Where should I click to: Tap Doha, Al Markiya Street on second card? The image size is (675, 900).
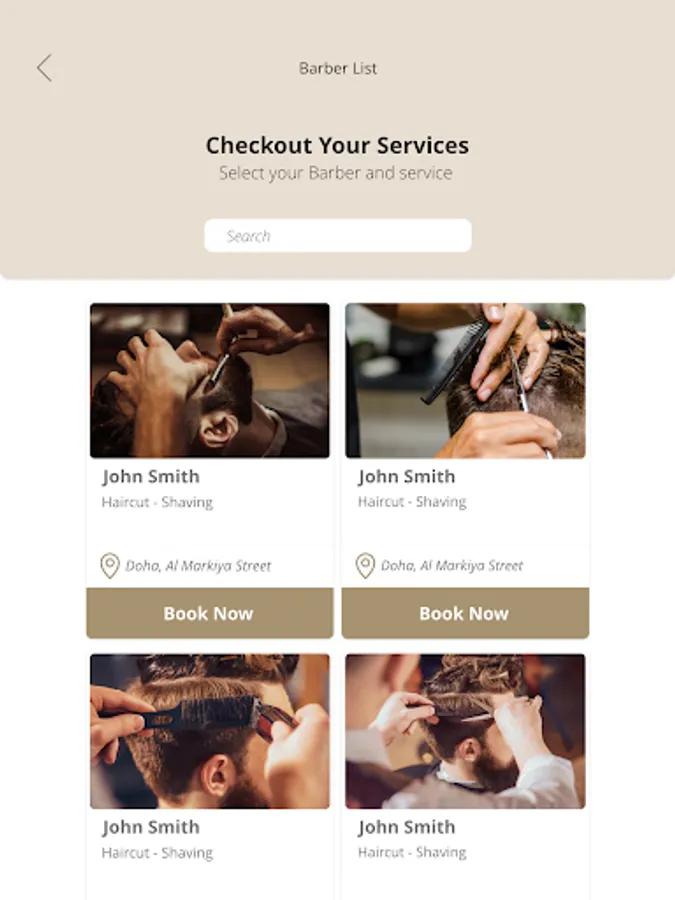click(452, 566)
